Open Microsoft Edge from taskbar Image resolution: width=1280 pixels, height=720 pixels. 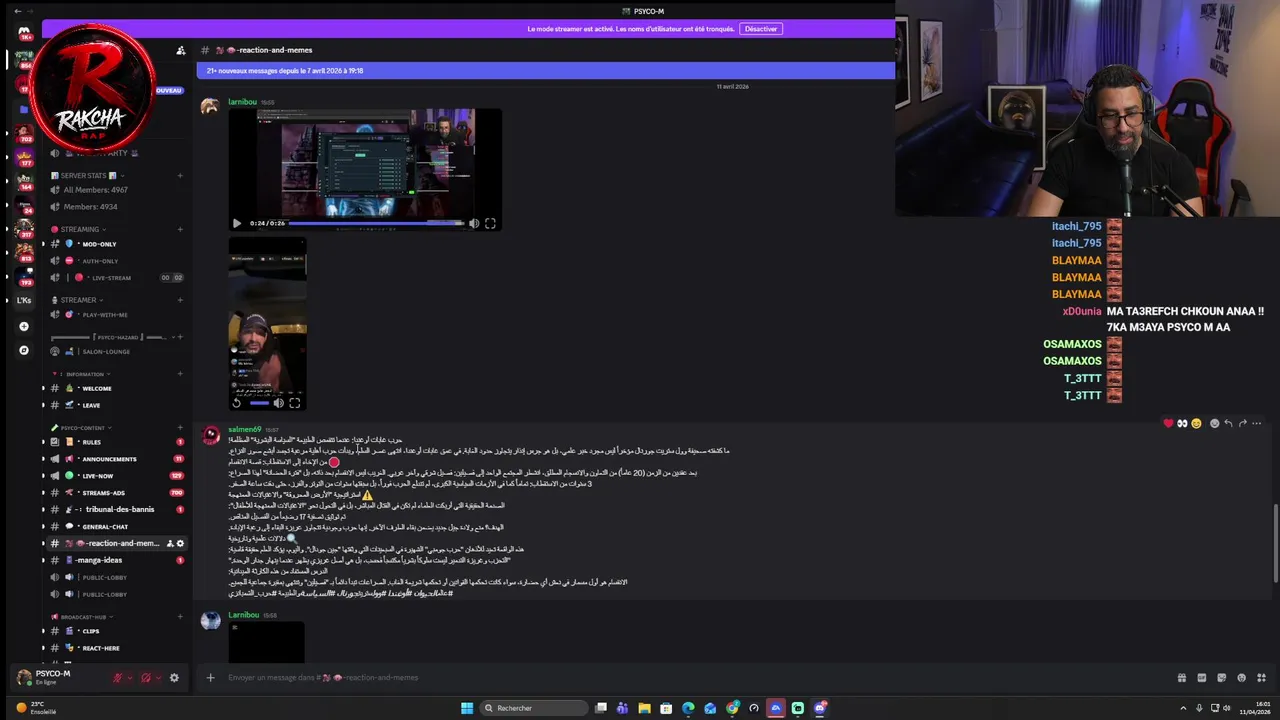click(688, 708)
